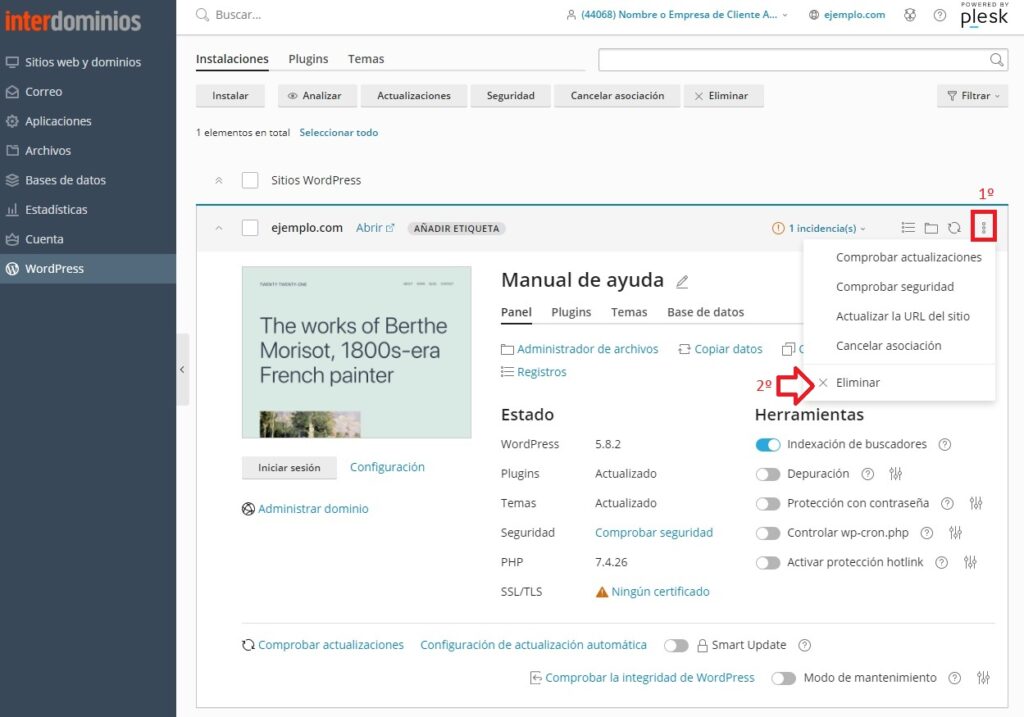Toggle the Smart Update switch
The image size is (1024, 717).
click(x=676, y=645)
